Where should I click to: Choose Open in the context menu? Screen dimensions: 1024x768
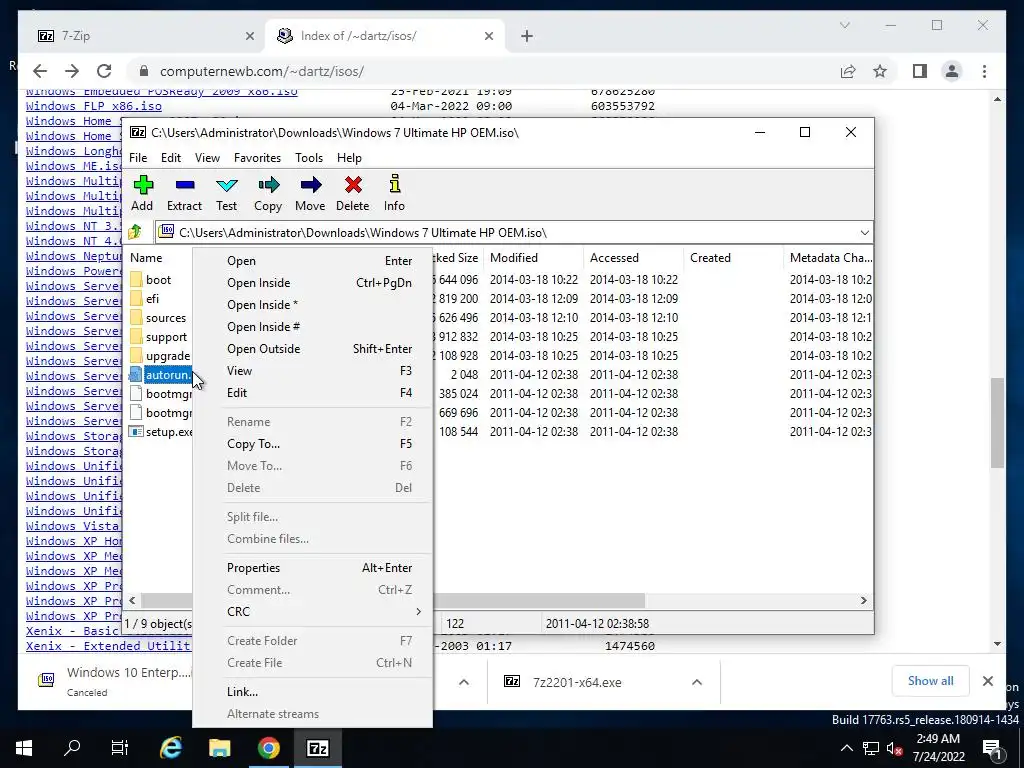point(313,261)
